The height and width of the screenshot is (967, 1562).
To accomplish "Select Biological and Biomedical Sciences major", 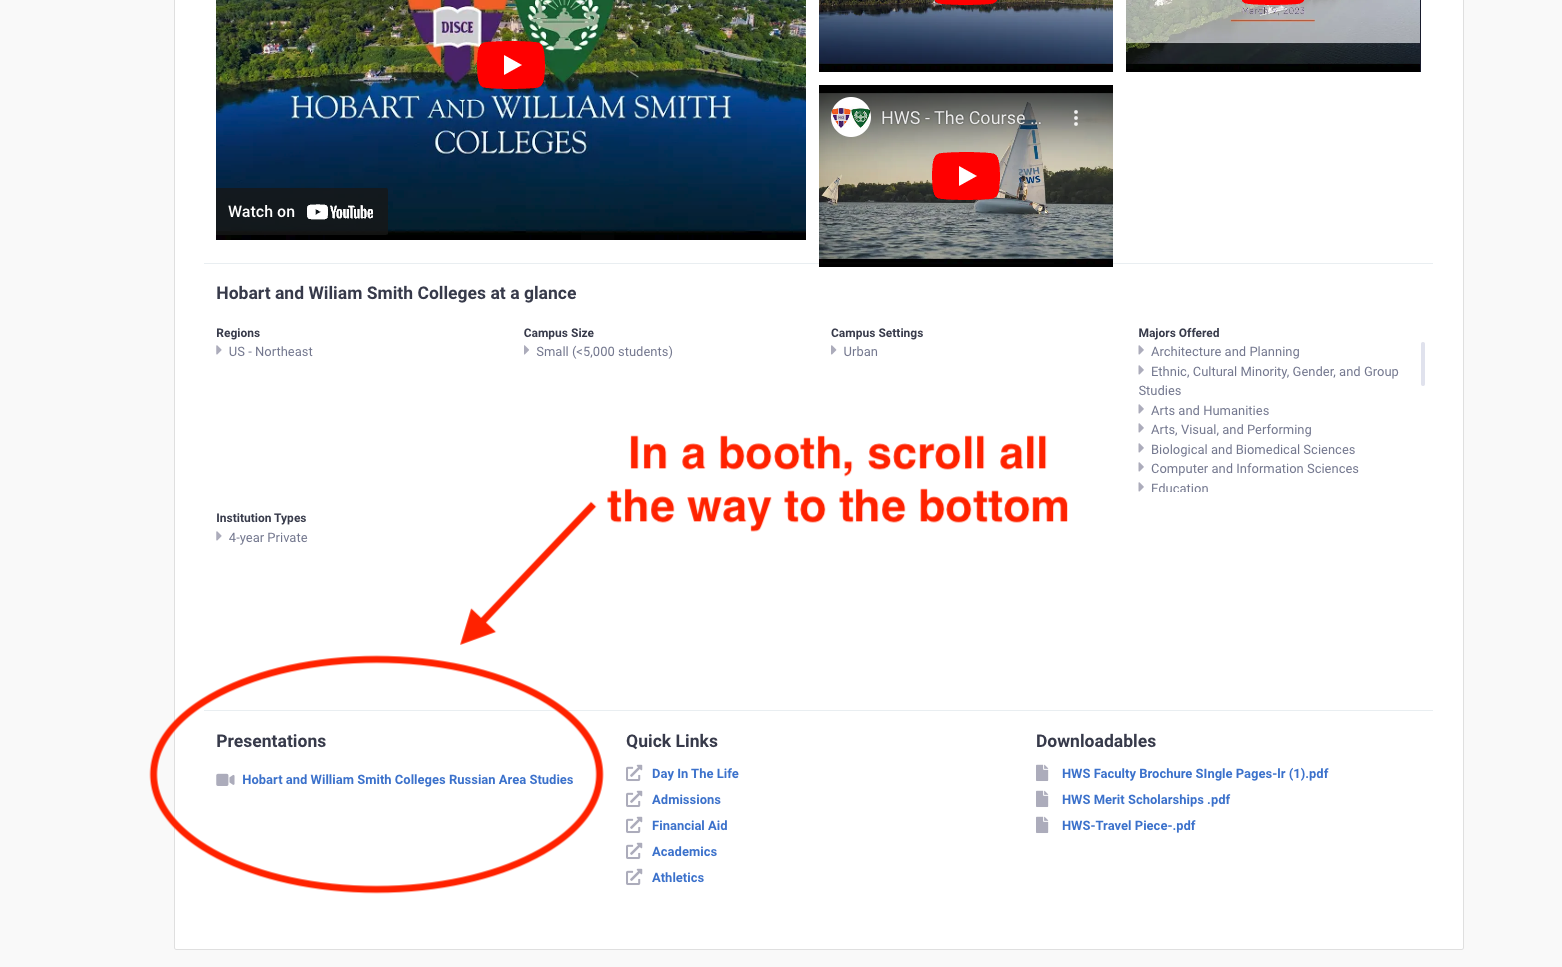I will 1253,450.
